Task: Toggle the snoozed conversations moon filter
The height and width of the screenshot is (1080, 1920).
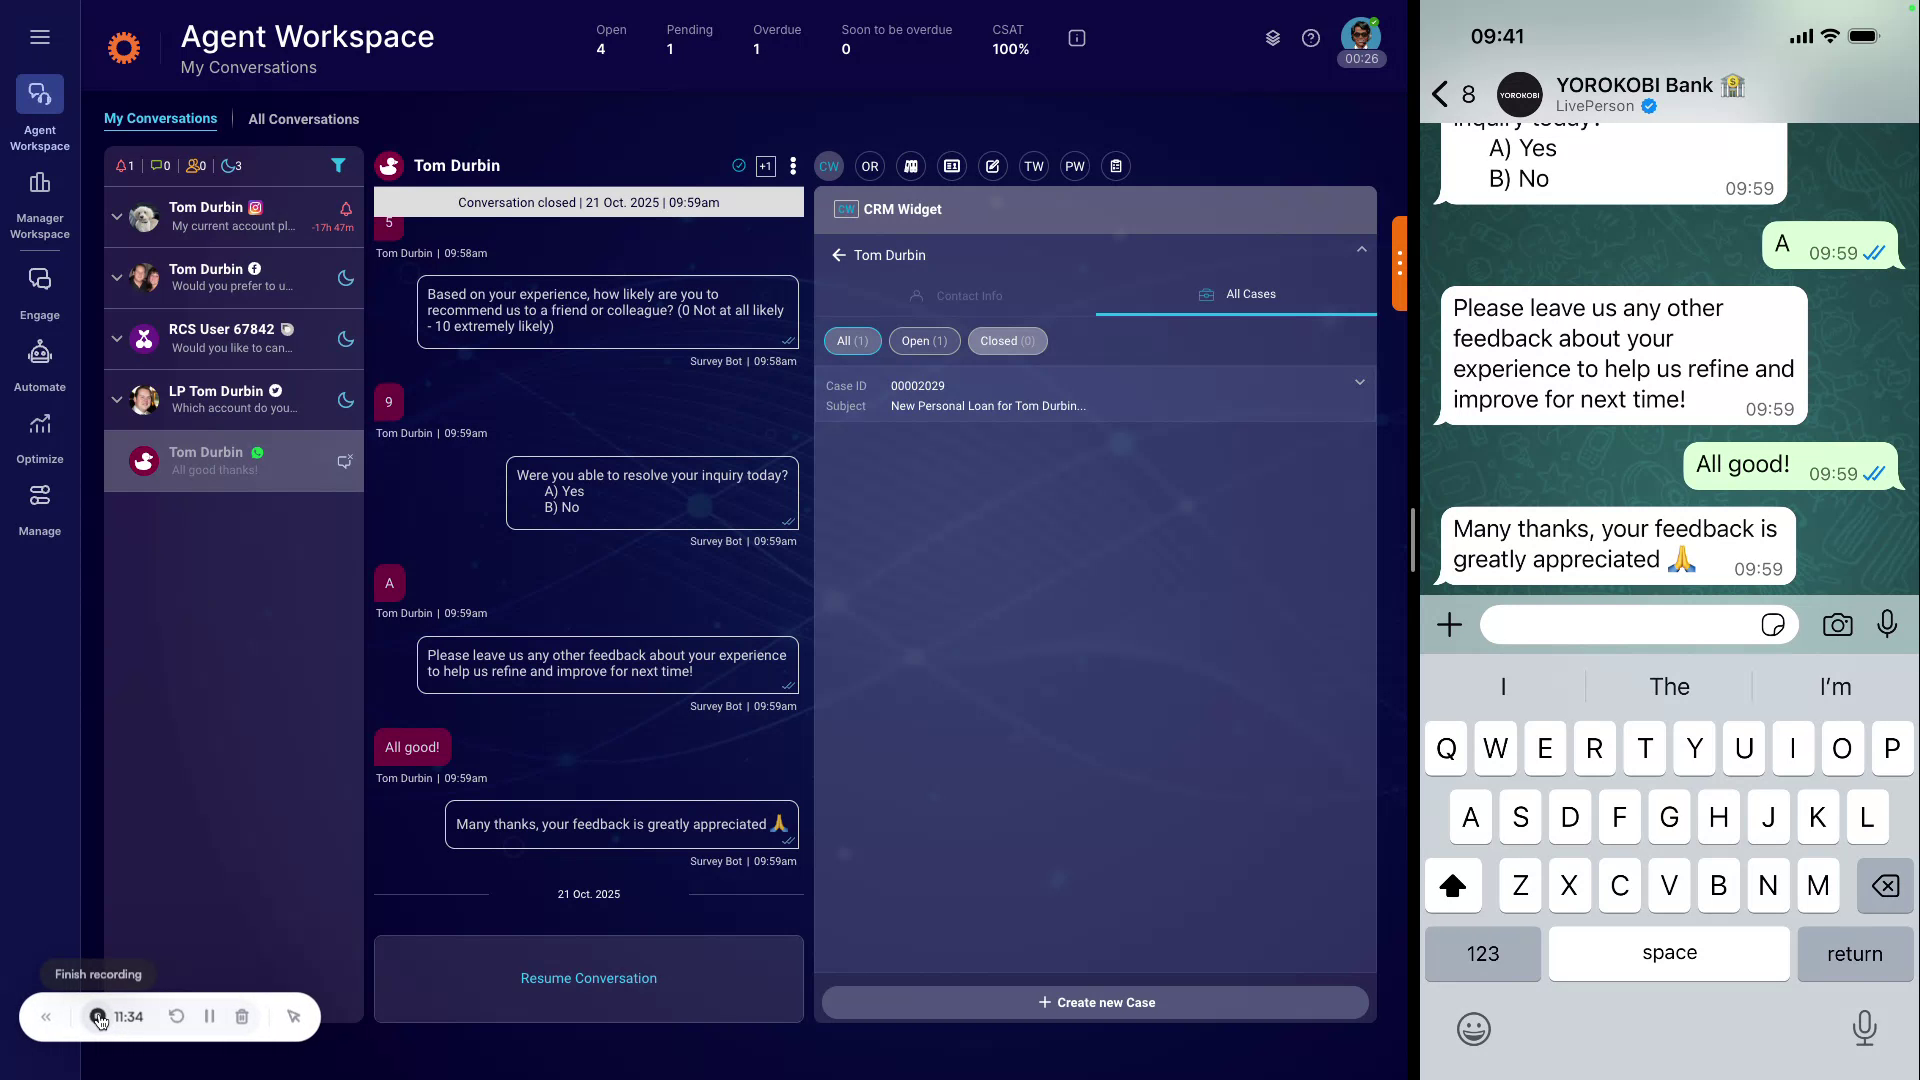Action: pyautogui.click(x=231, y=166)
